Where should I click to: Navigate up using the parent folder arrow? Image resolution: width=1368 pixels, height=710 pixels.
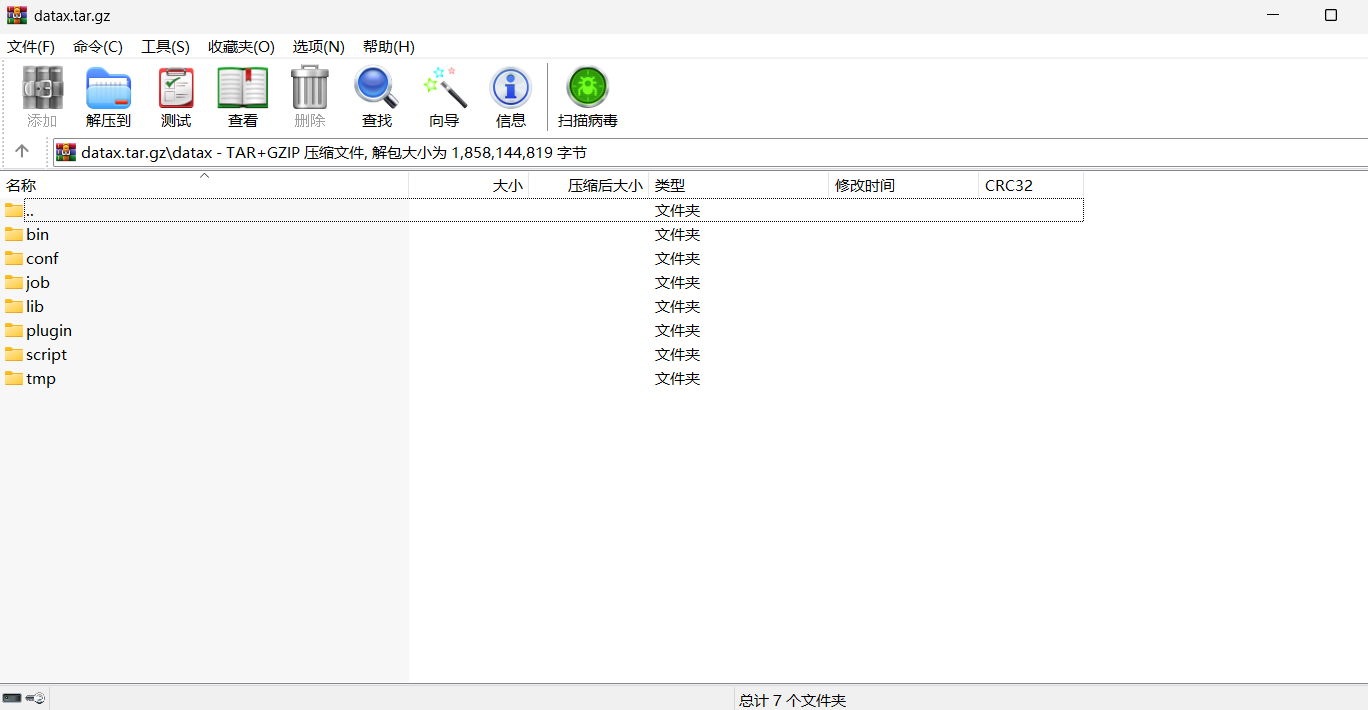22,151
